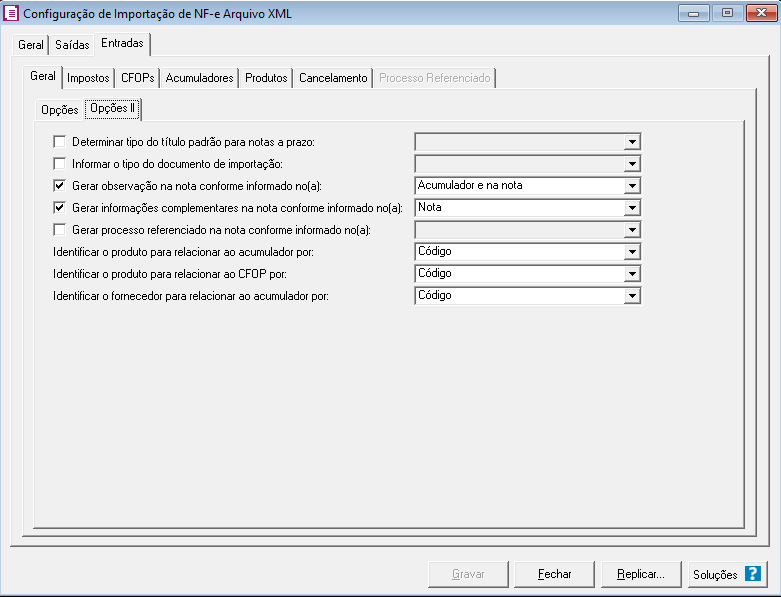The width and height of the screenshot is (781, 597).
Task: Enable 'Determinar tipo do título padrão' checkbox
Action: point(60,142)
